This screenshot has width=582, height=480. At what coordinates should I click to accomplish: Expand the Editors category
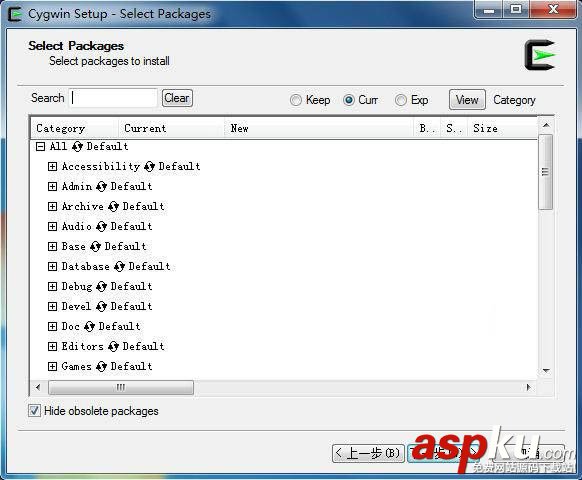[52, 347]
